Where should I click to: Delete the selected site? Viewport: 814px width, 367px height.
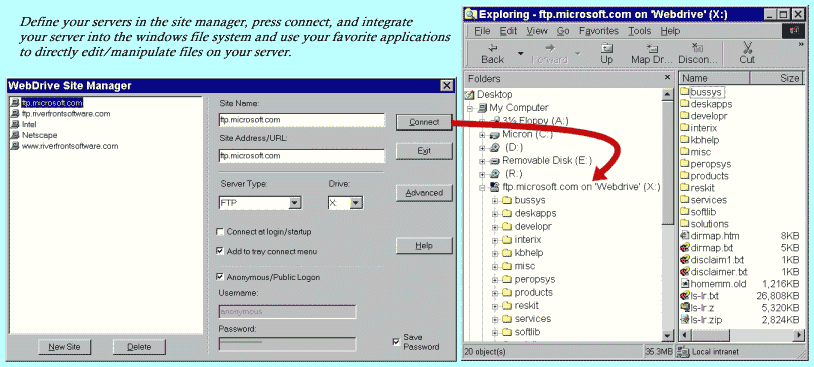(139, 347)
